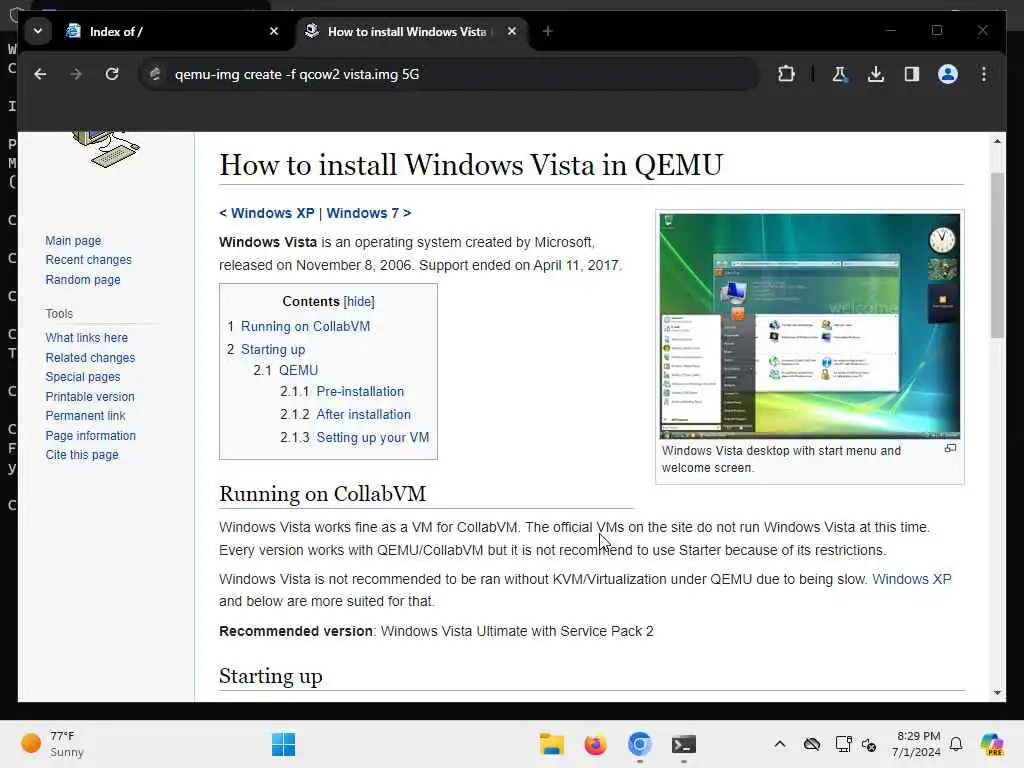The width and height of the screenshot is (1024, 768).
Task: Switch to Chrome in the taskbar
Action: (x=639, y=744)
